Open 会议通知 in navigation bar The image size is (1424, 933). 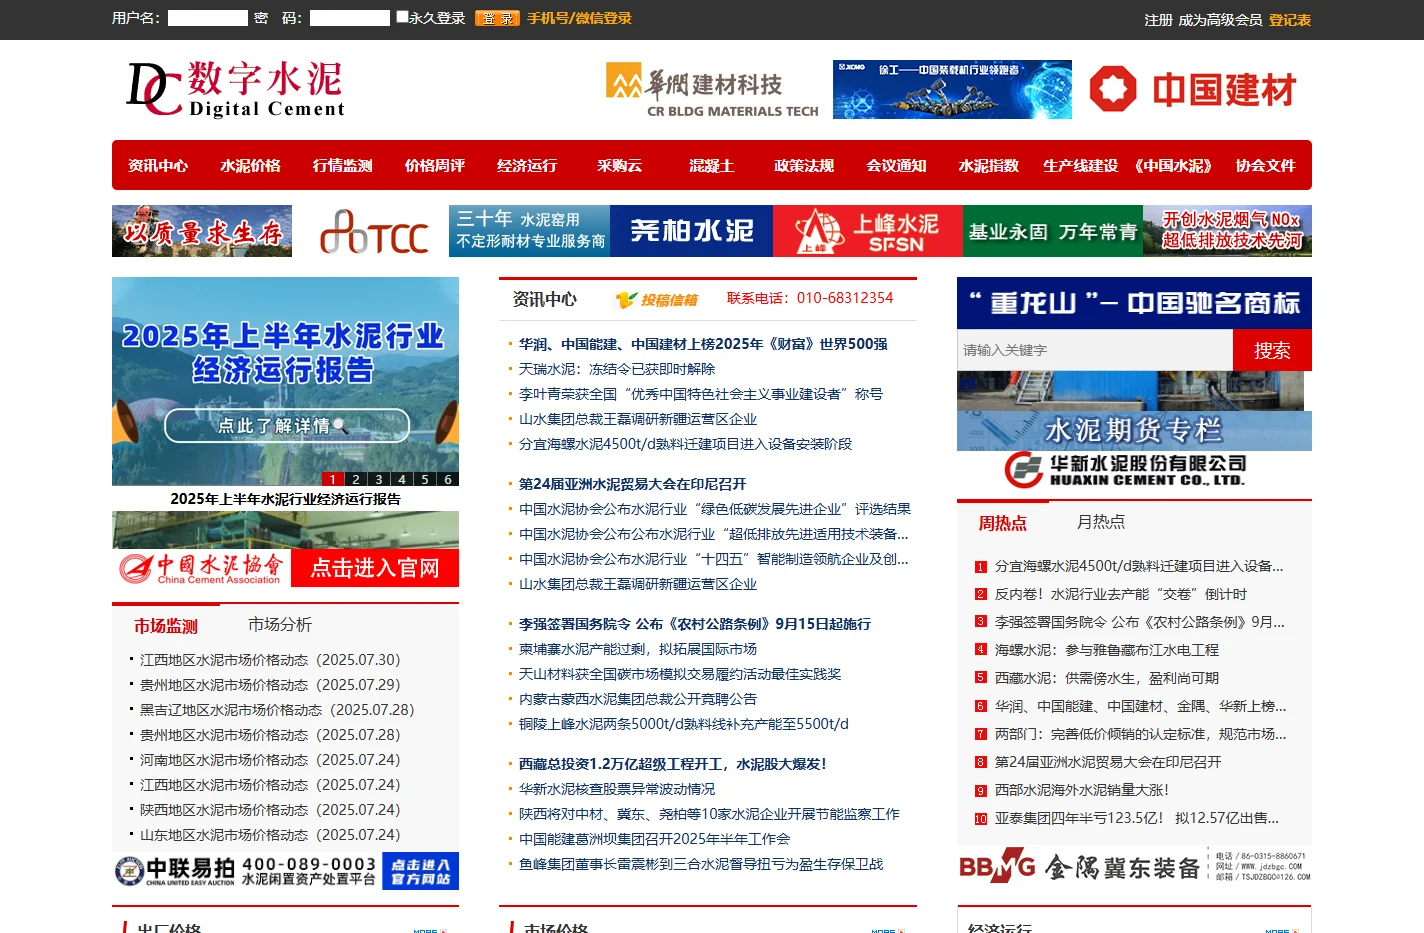point(896,165)
